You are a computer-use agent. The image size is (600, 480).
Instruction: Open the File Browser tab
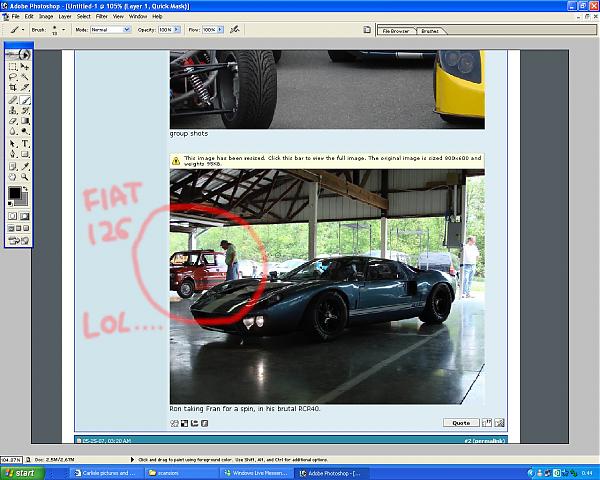coord(396,31)
